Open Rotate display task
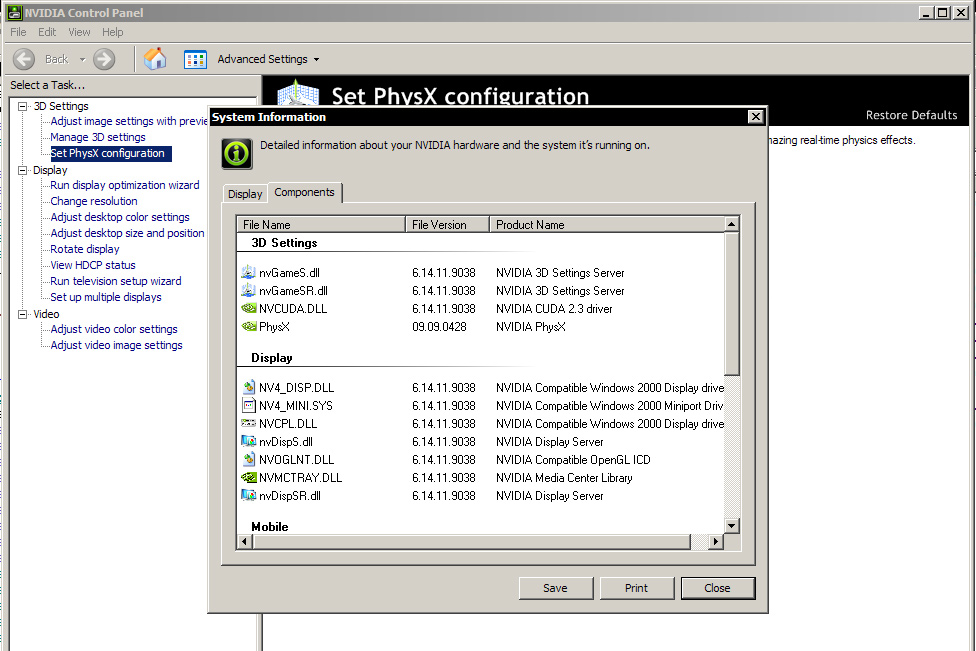Viewport: 976px width, 651px height. pyautogui.click(x=85, y=249)
